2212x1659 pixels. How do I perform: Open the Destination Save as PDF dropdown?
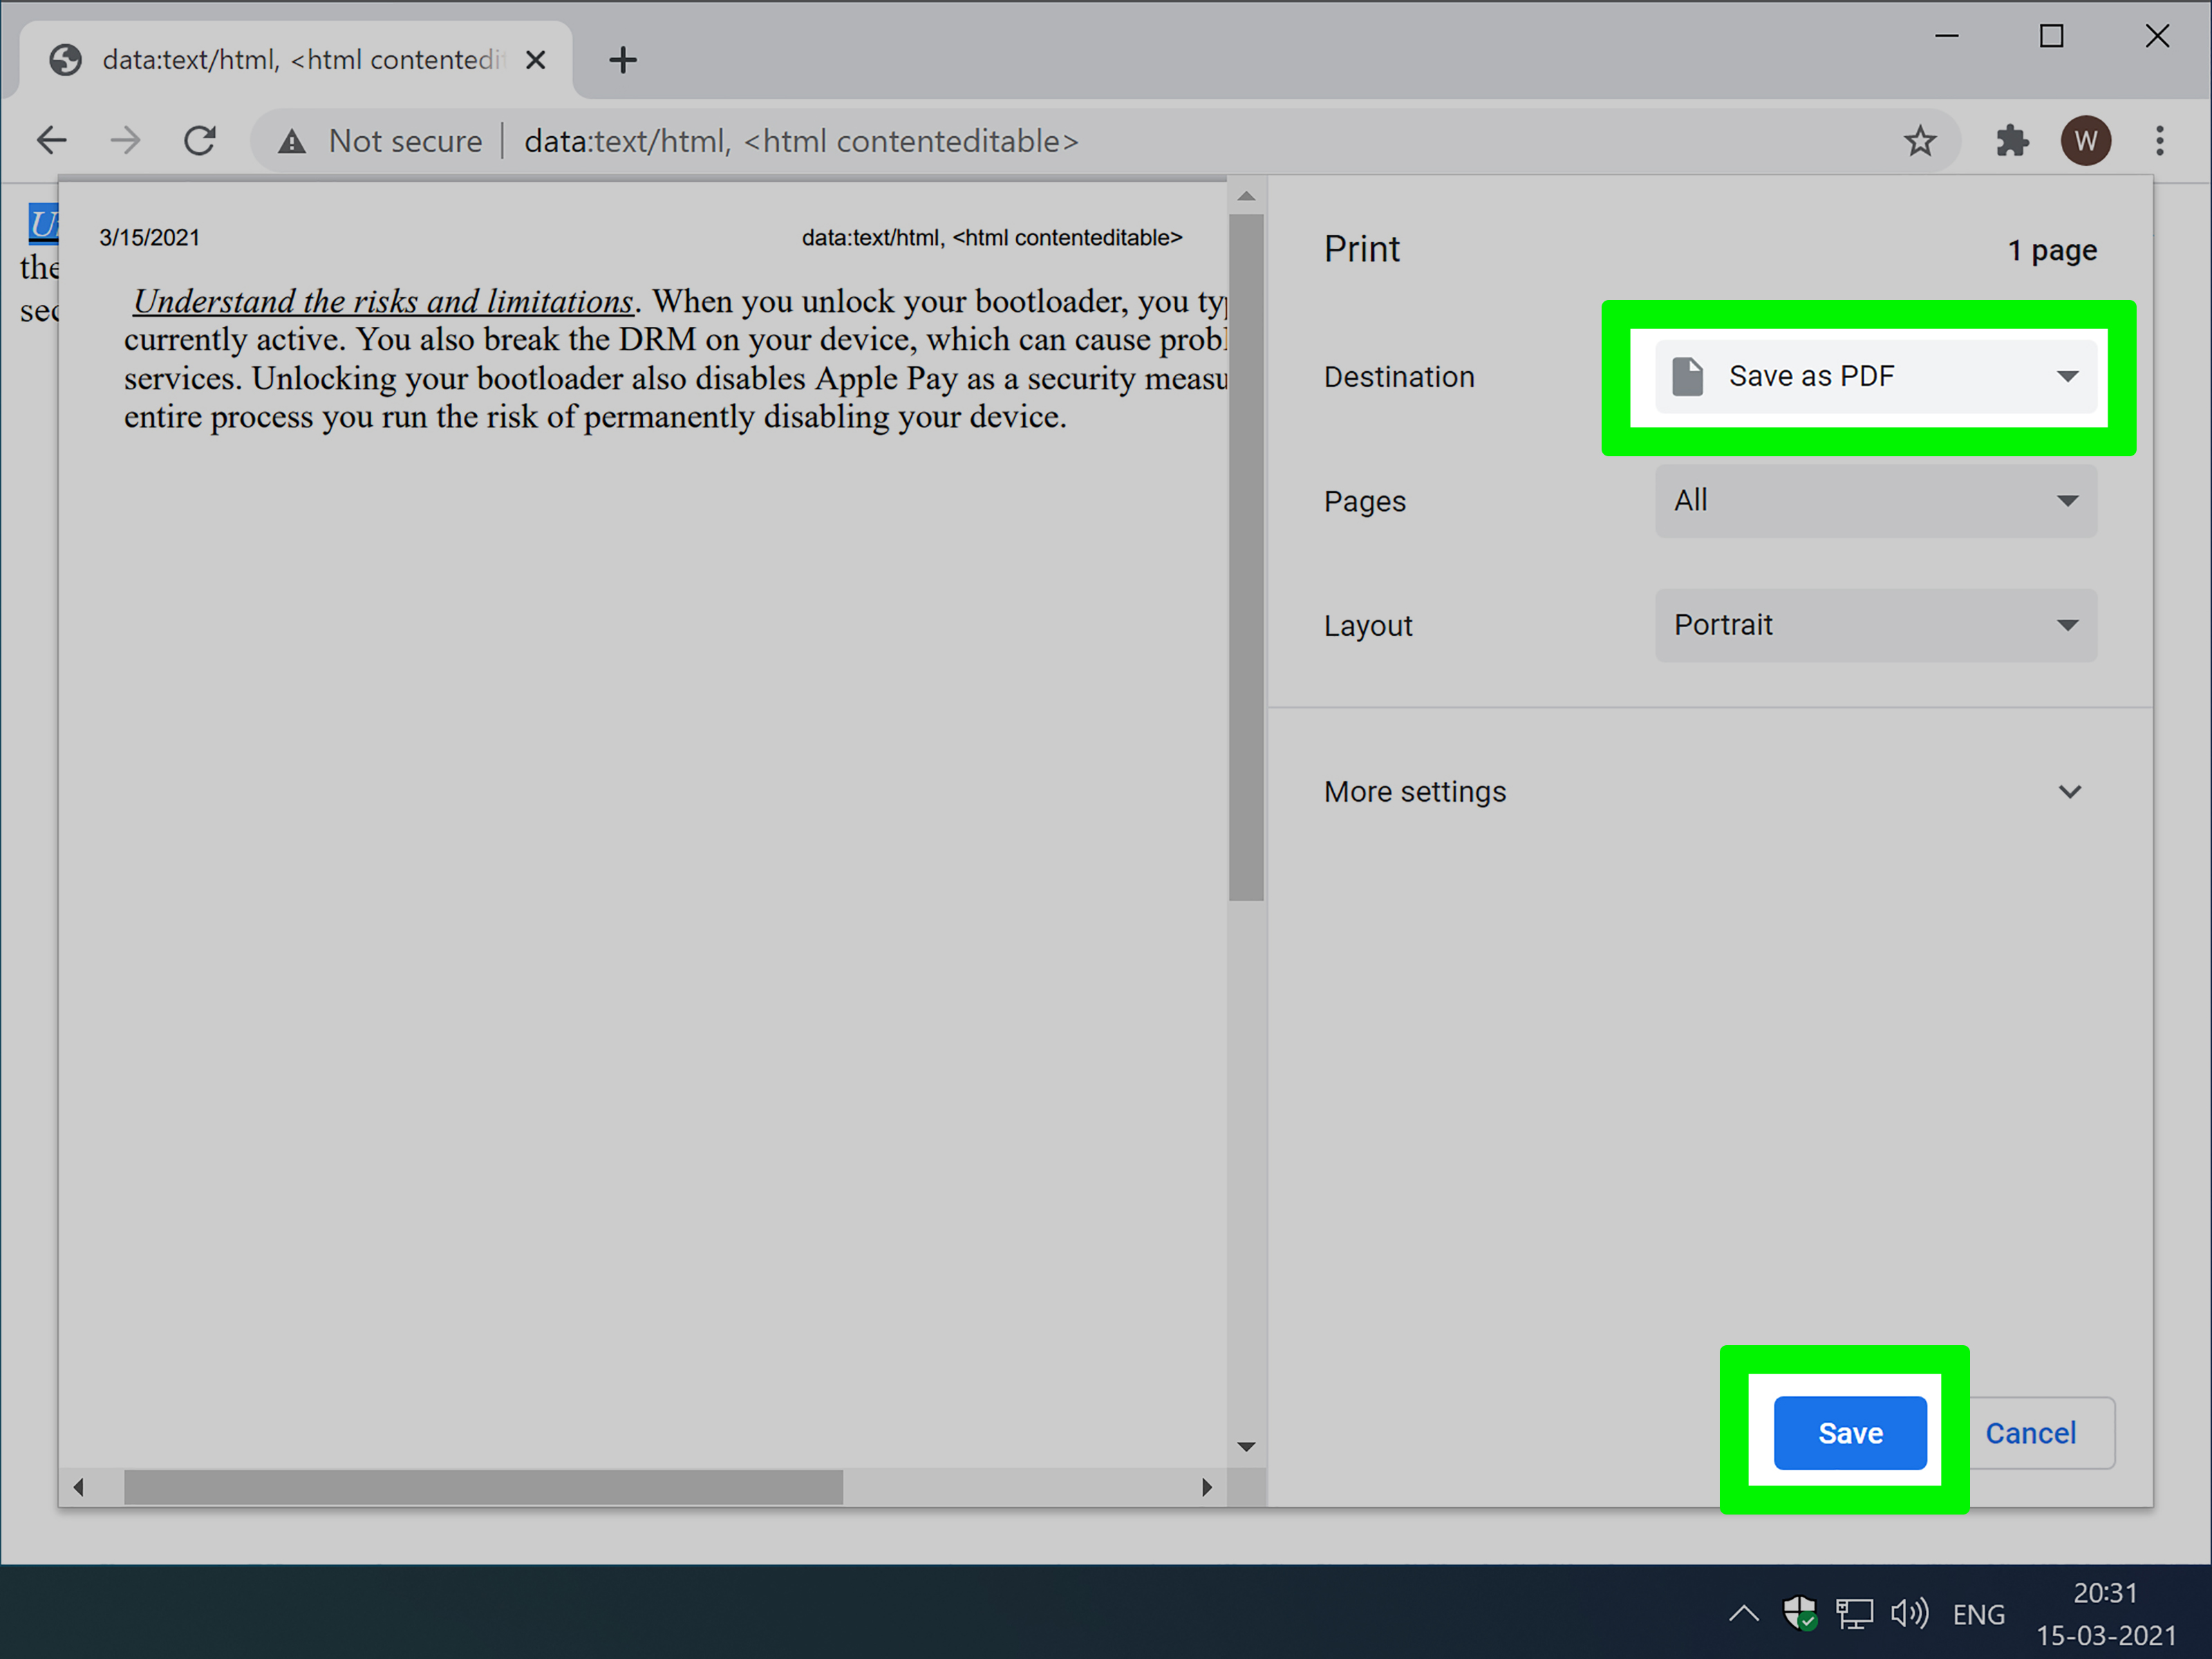click(x=1875, y=376)
